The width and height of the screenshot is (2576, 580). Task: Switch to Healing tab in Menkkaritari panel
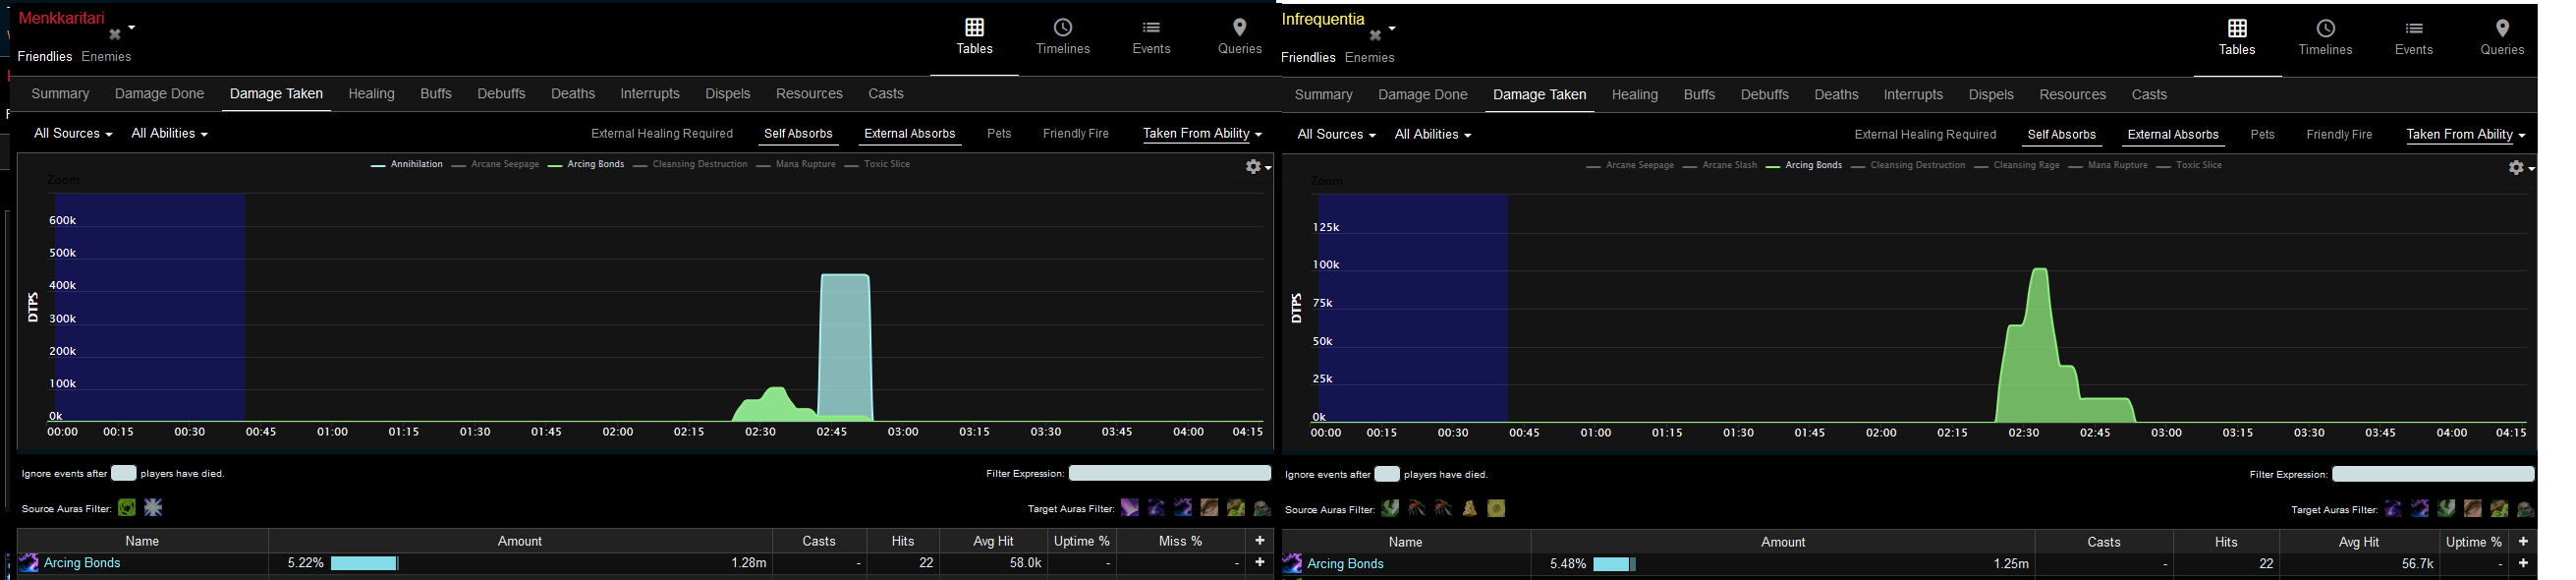coord(371,94)
